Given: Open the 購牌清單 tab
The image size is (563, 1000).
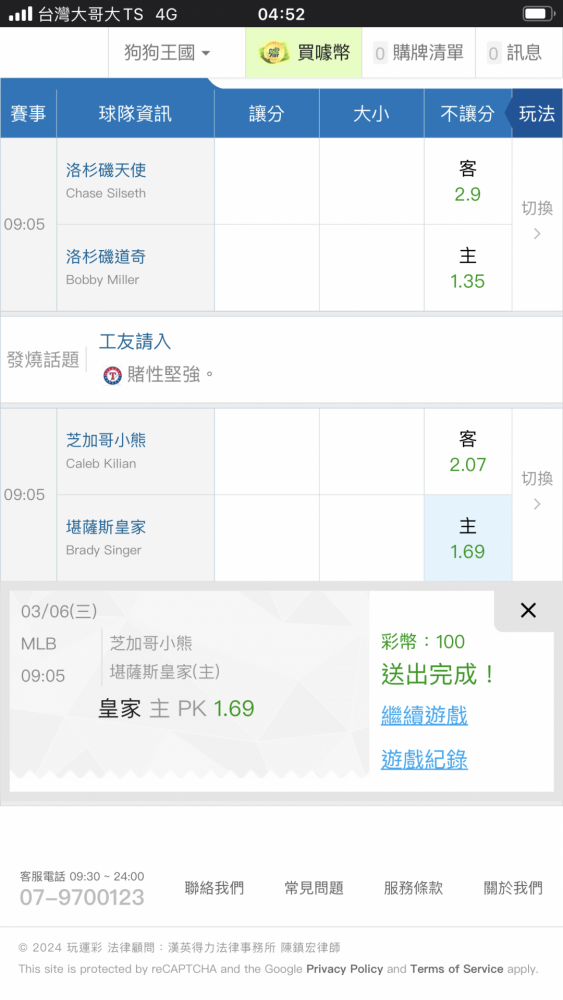Looking at the screenshot, I should pos(418,53).
